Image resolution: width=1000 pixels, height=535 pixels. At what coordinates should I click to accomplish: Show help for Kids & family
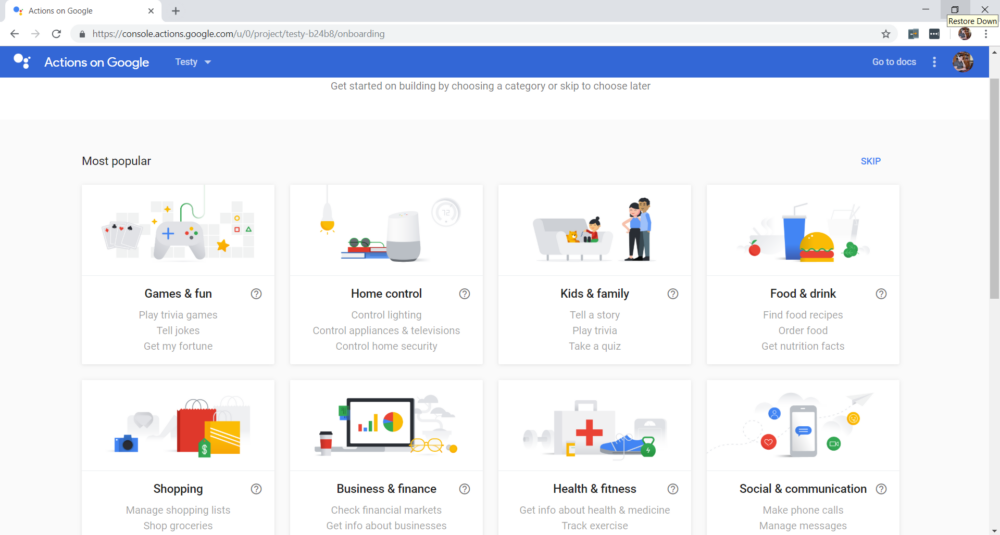(x=672, y=294)
